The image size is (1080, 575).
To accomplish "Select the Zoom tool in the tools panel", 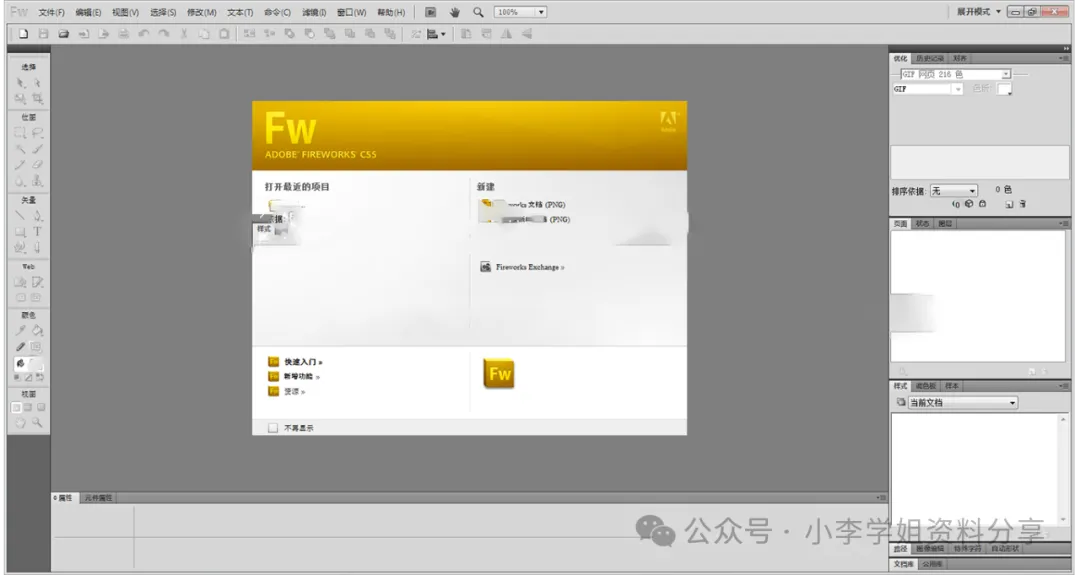I will [37, 423].
